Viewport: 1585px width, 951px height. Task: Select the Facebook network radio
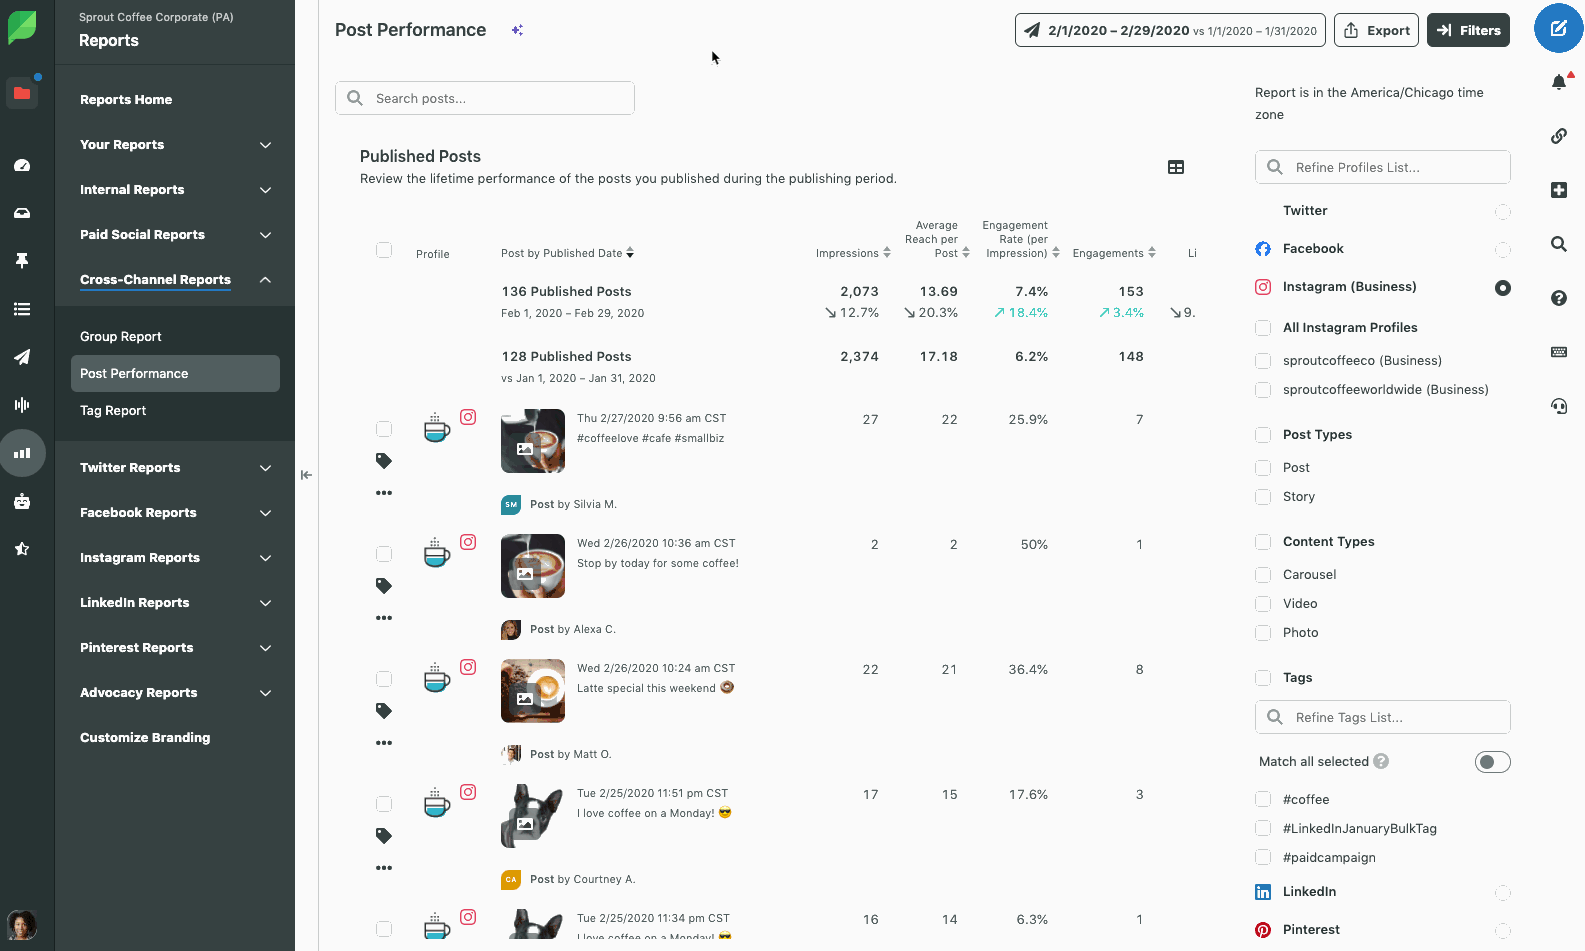pos(1502,250)
